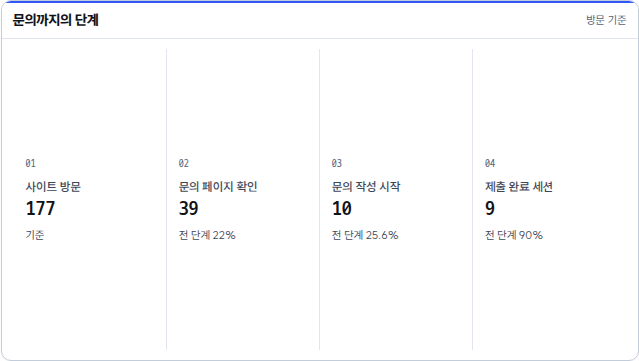Click step number 01
The height and width of the screenshot is (361, 639).
31,163
